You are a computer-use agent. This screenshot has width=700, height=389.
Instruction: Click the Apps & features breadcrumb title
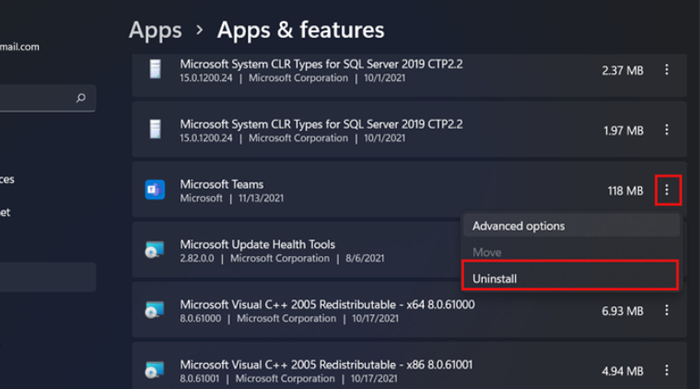(x=300, y=30)
